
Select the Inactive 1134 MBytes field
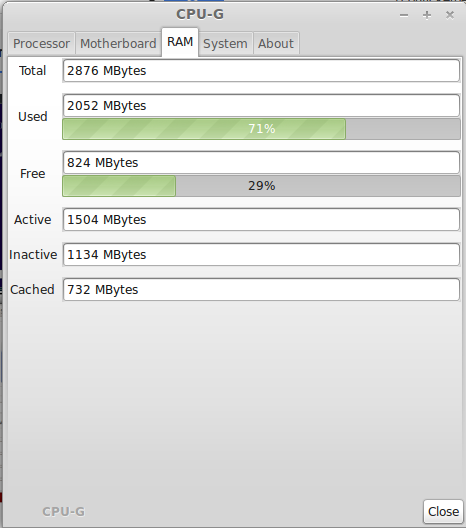[x=261, y=255]
